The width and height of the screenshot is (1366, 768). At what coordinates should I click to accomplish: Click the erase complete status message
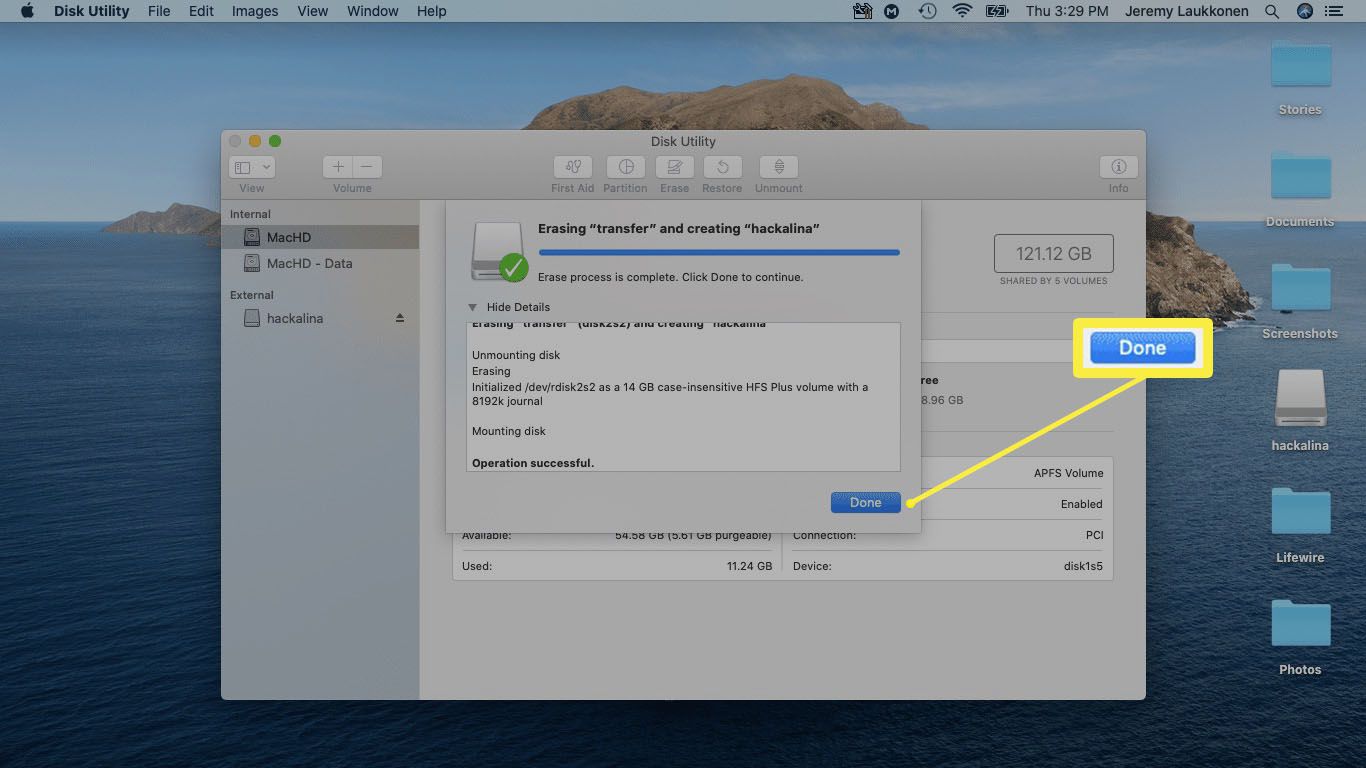click(x=670, y=277)
